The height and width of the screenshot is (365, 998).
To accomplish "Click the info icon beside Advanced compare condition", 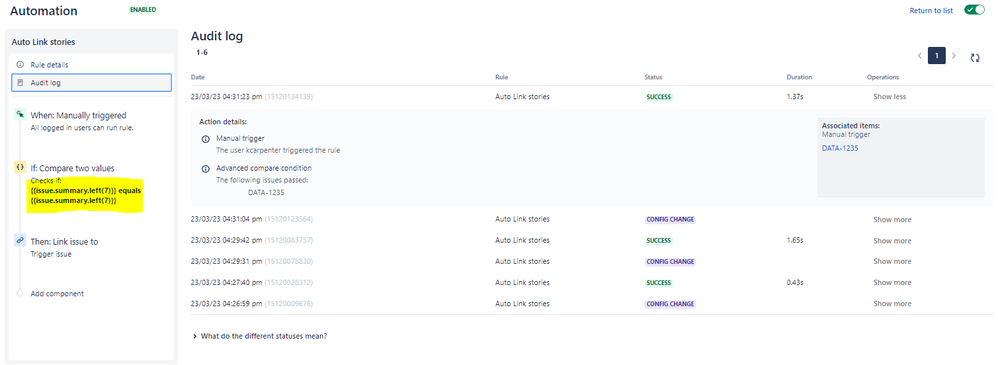I will 206,169.
